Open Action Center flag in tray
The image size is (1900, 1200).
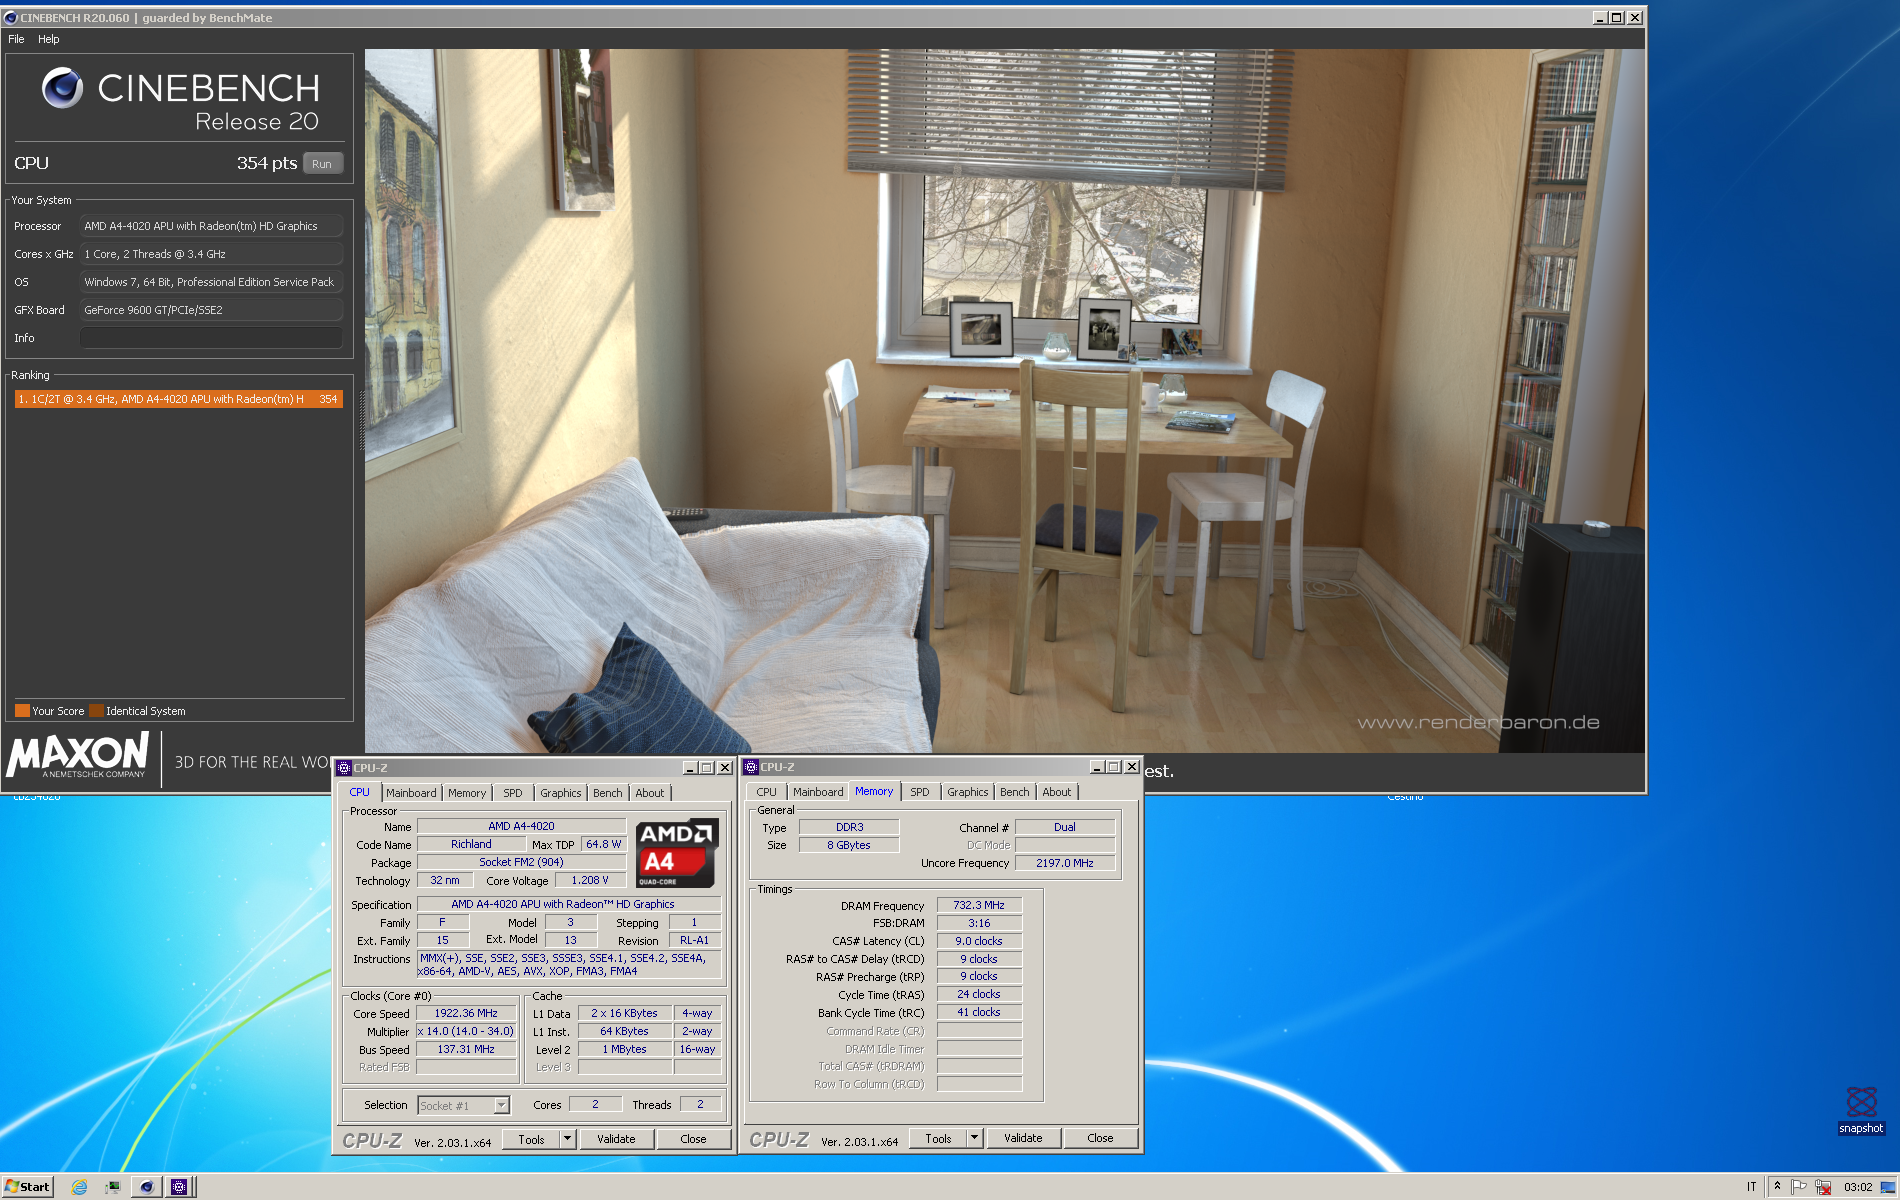(x=1799, y=1187)
